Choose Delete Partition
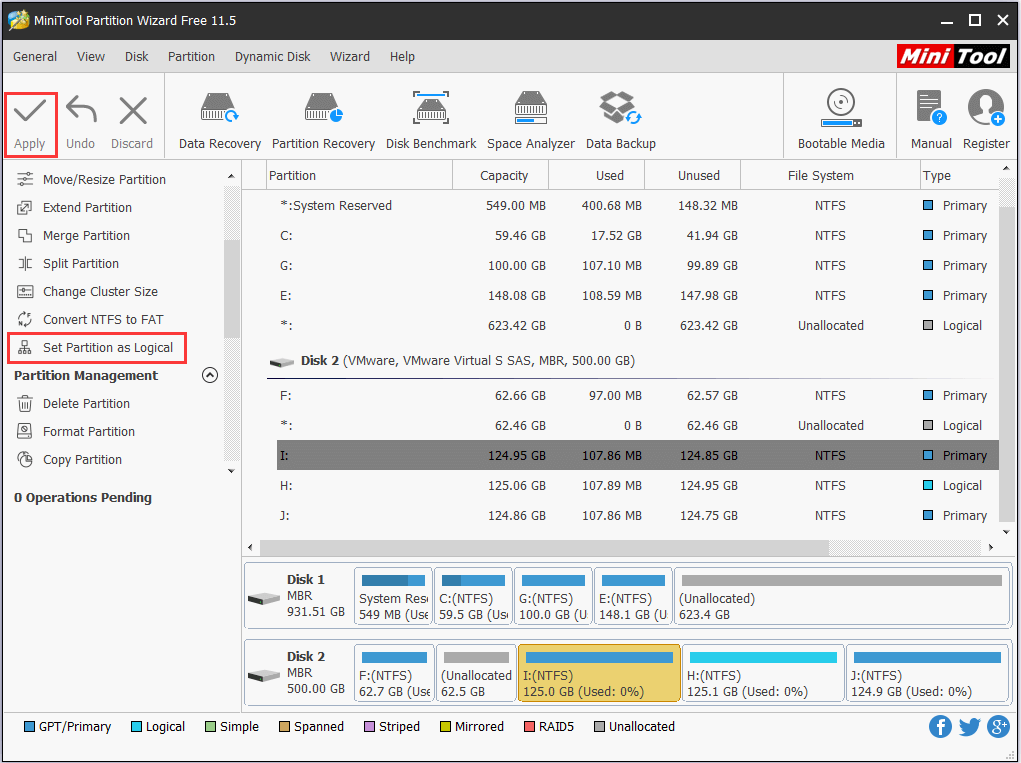This screenshot has width=1021, height=763. pos(73,404)
